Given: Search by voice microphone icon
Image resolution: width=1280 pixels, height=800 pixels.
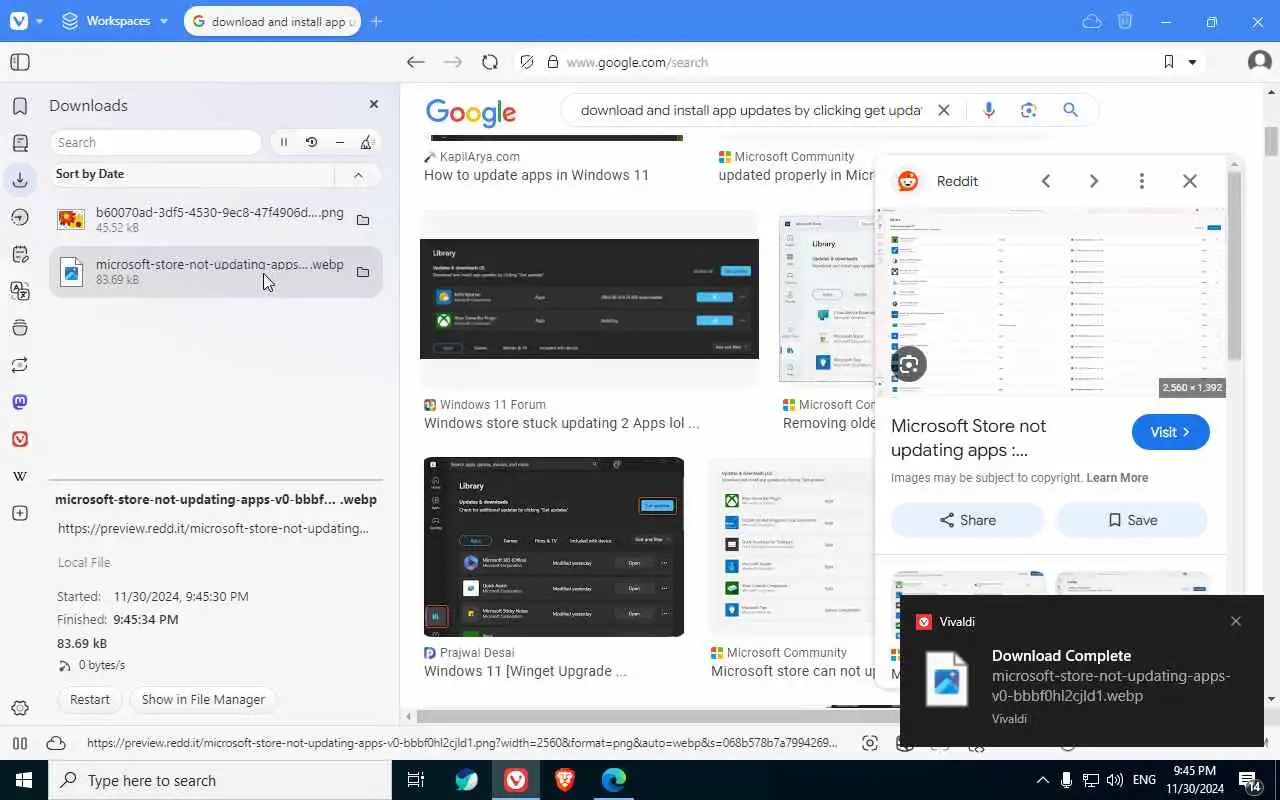Looking at the screenshot, I should click(989, 110).
